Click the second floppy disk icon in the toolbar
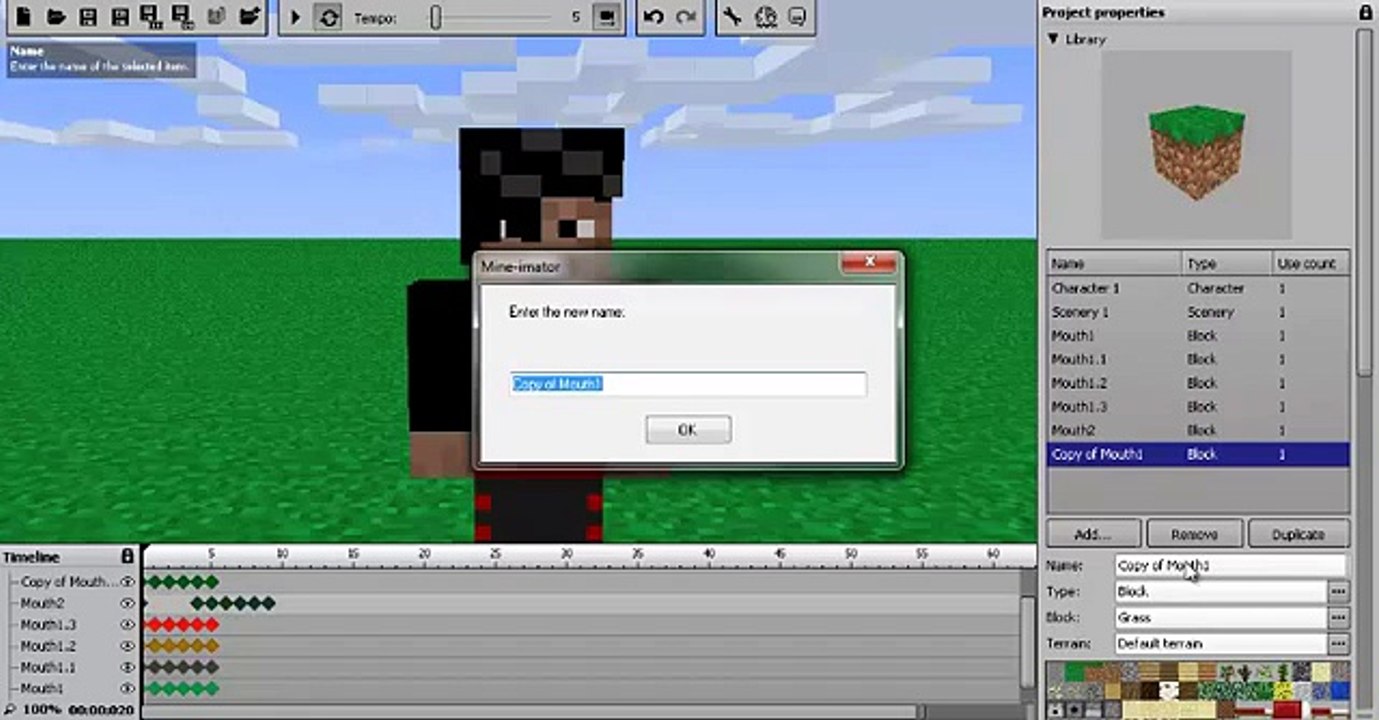 pyautogui.click(x=120, y=17)
